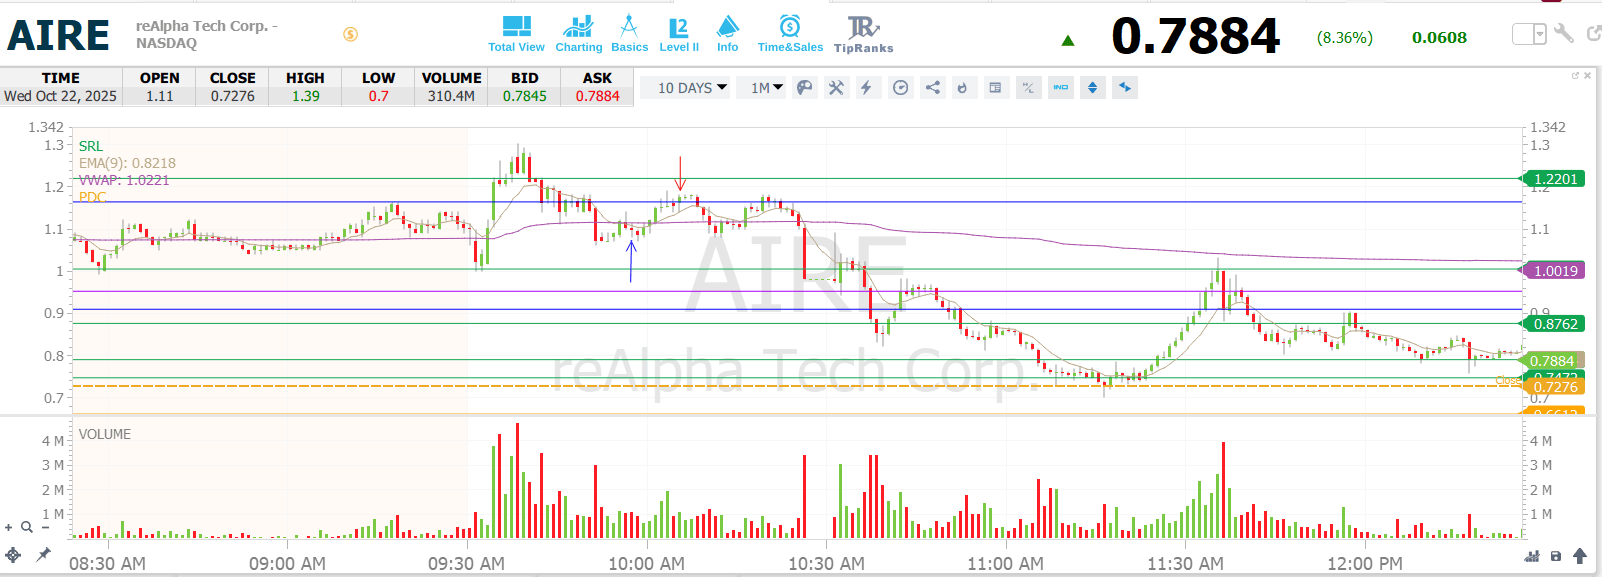Image resolution: width=1602 pixels, height=577 pixels.
Task: Click the LOW value 0.7
Action: pos(378,96)
